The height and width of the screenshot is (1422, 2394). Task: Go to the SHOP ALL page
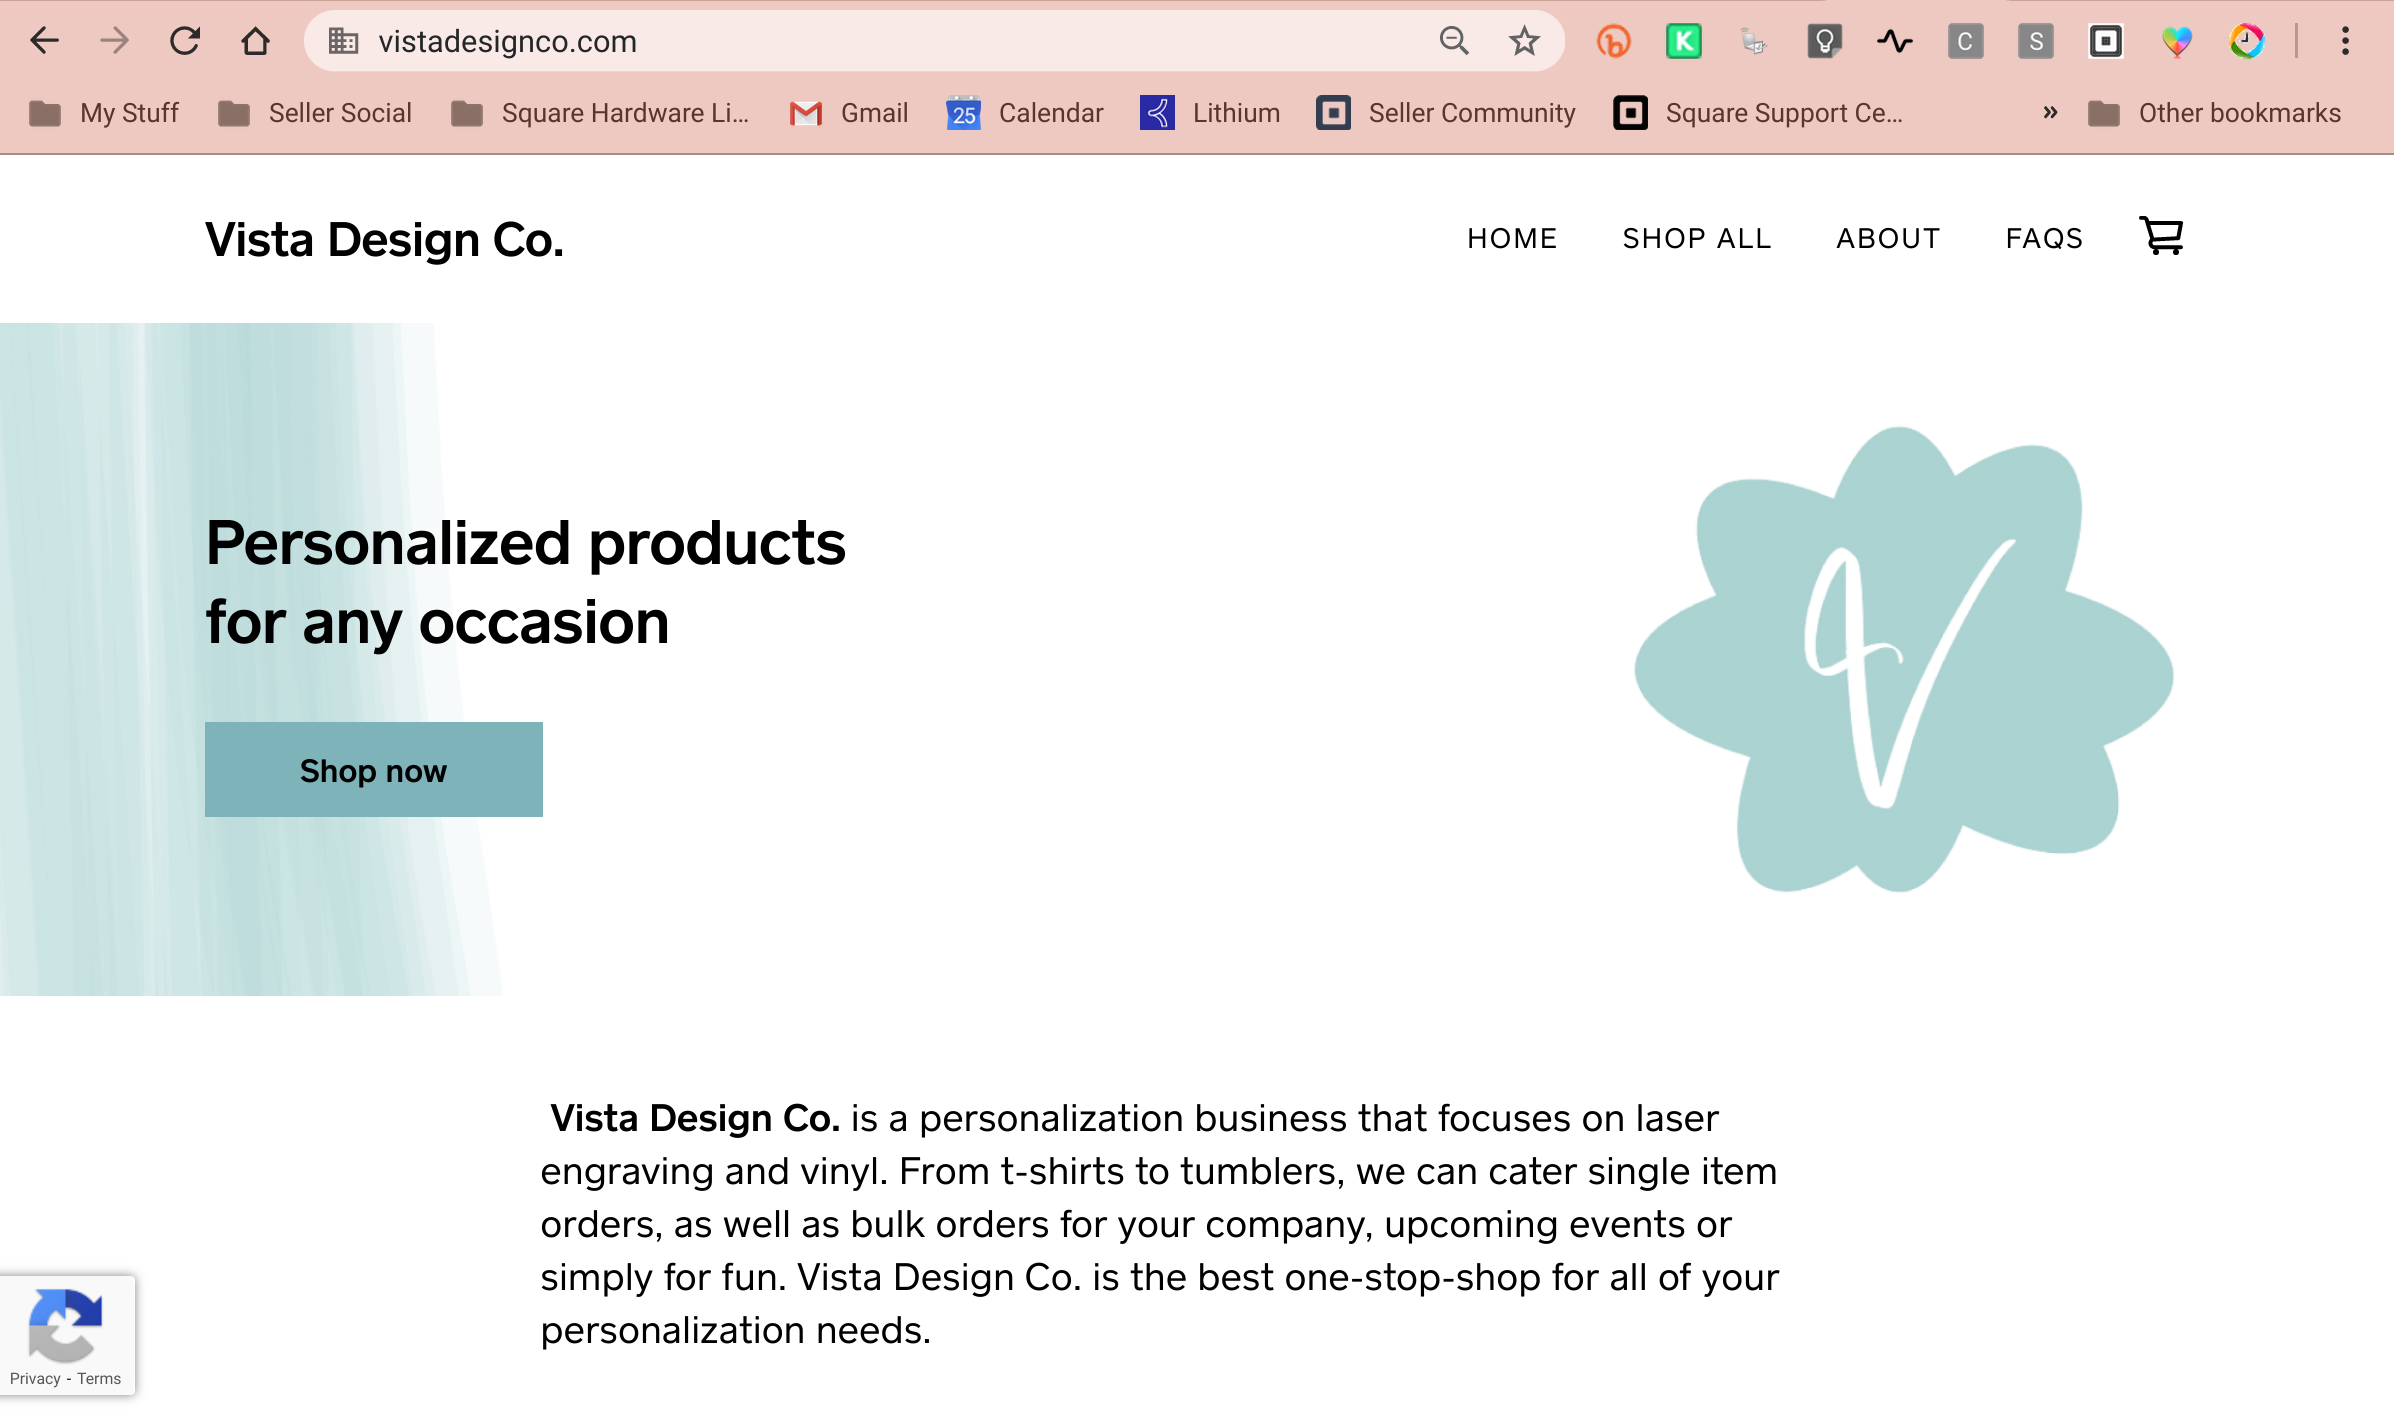(x=1696, y=239)
